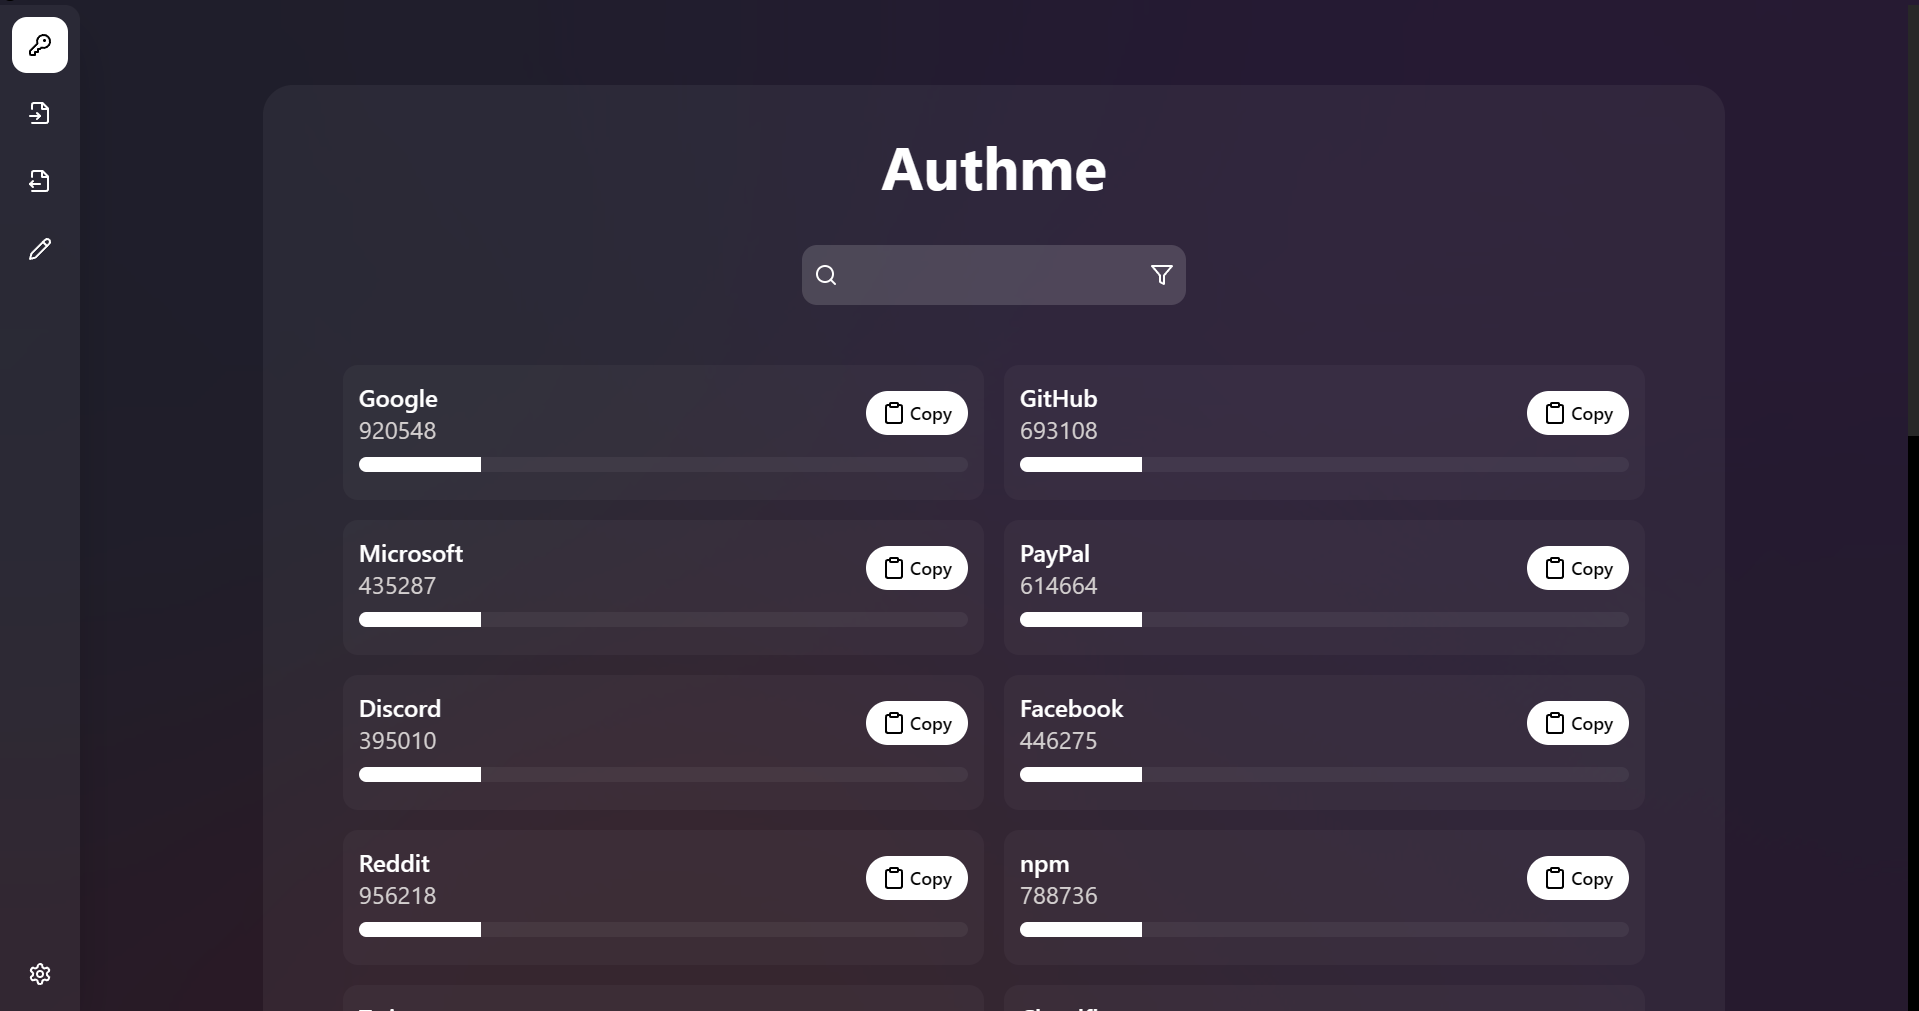Select the Facebook code 446275
1919x1011 pixels.
coord(1058,741)
